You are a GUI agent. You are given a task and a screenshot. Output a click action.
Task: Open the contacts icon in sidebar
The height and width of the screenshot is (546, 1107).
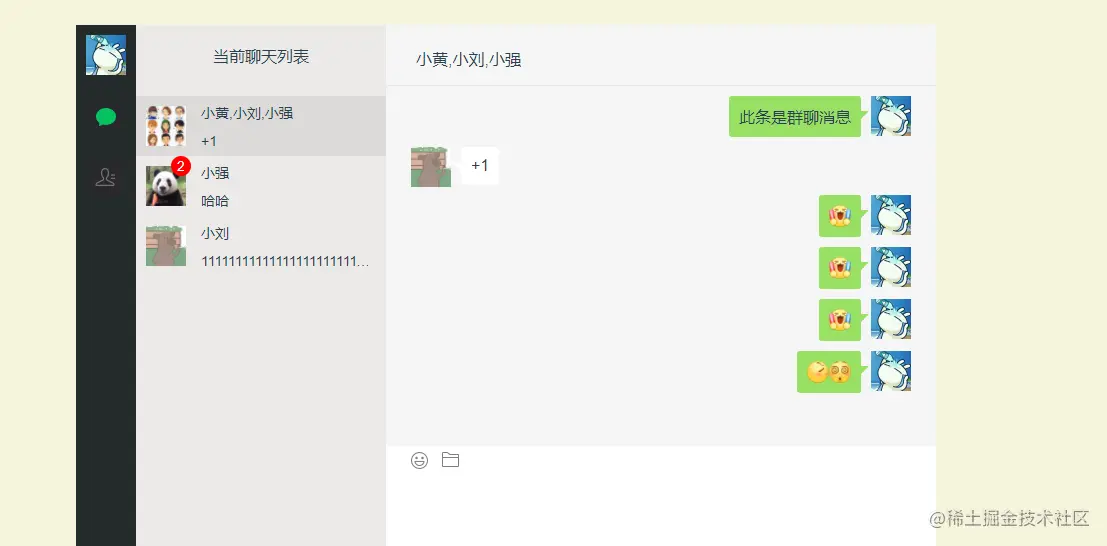pyautogui.click(x=105, y=177)
